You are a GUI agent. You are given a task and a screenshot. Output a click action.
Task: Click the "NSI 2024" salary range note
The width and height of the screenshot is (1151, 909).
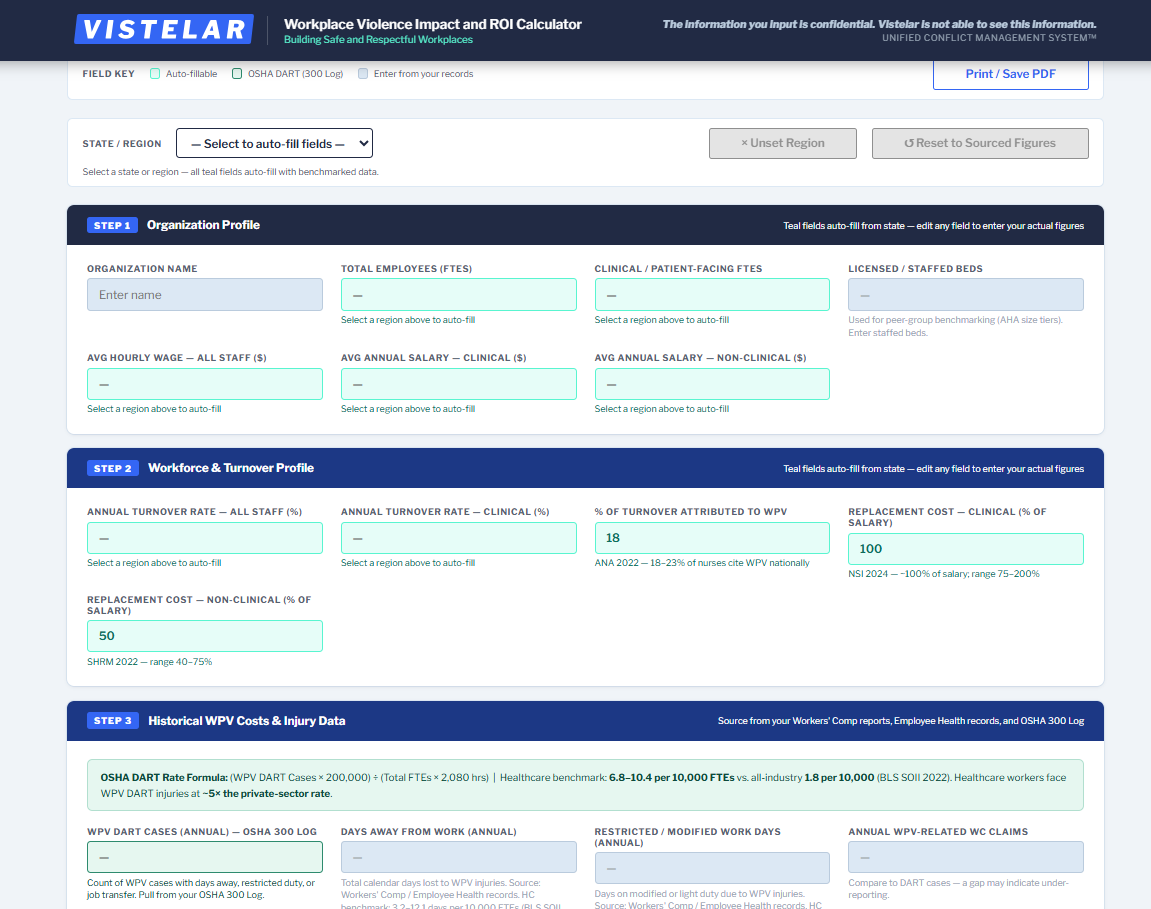tap(944, 574)
